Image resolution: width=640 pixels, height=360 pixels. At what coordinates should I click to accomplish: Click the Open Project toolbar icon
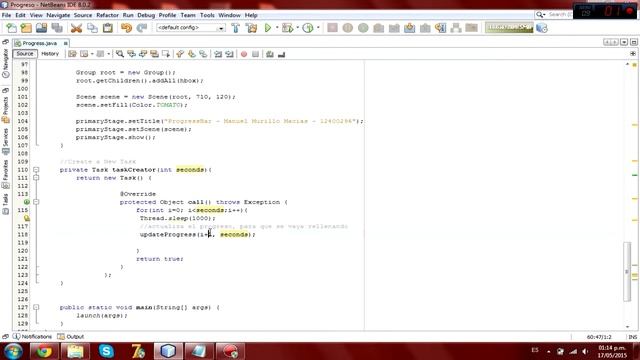41,28
